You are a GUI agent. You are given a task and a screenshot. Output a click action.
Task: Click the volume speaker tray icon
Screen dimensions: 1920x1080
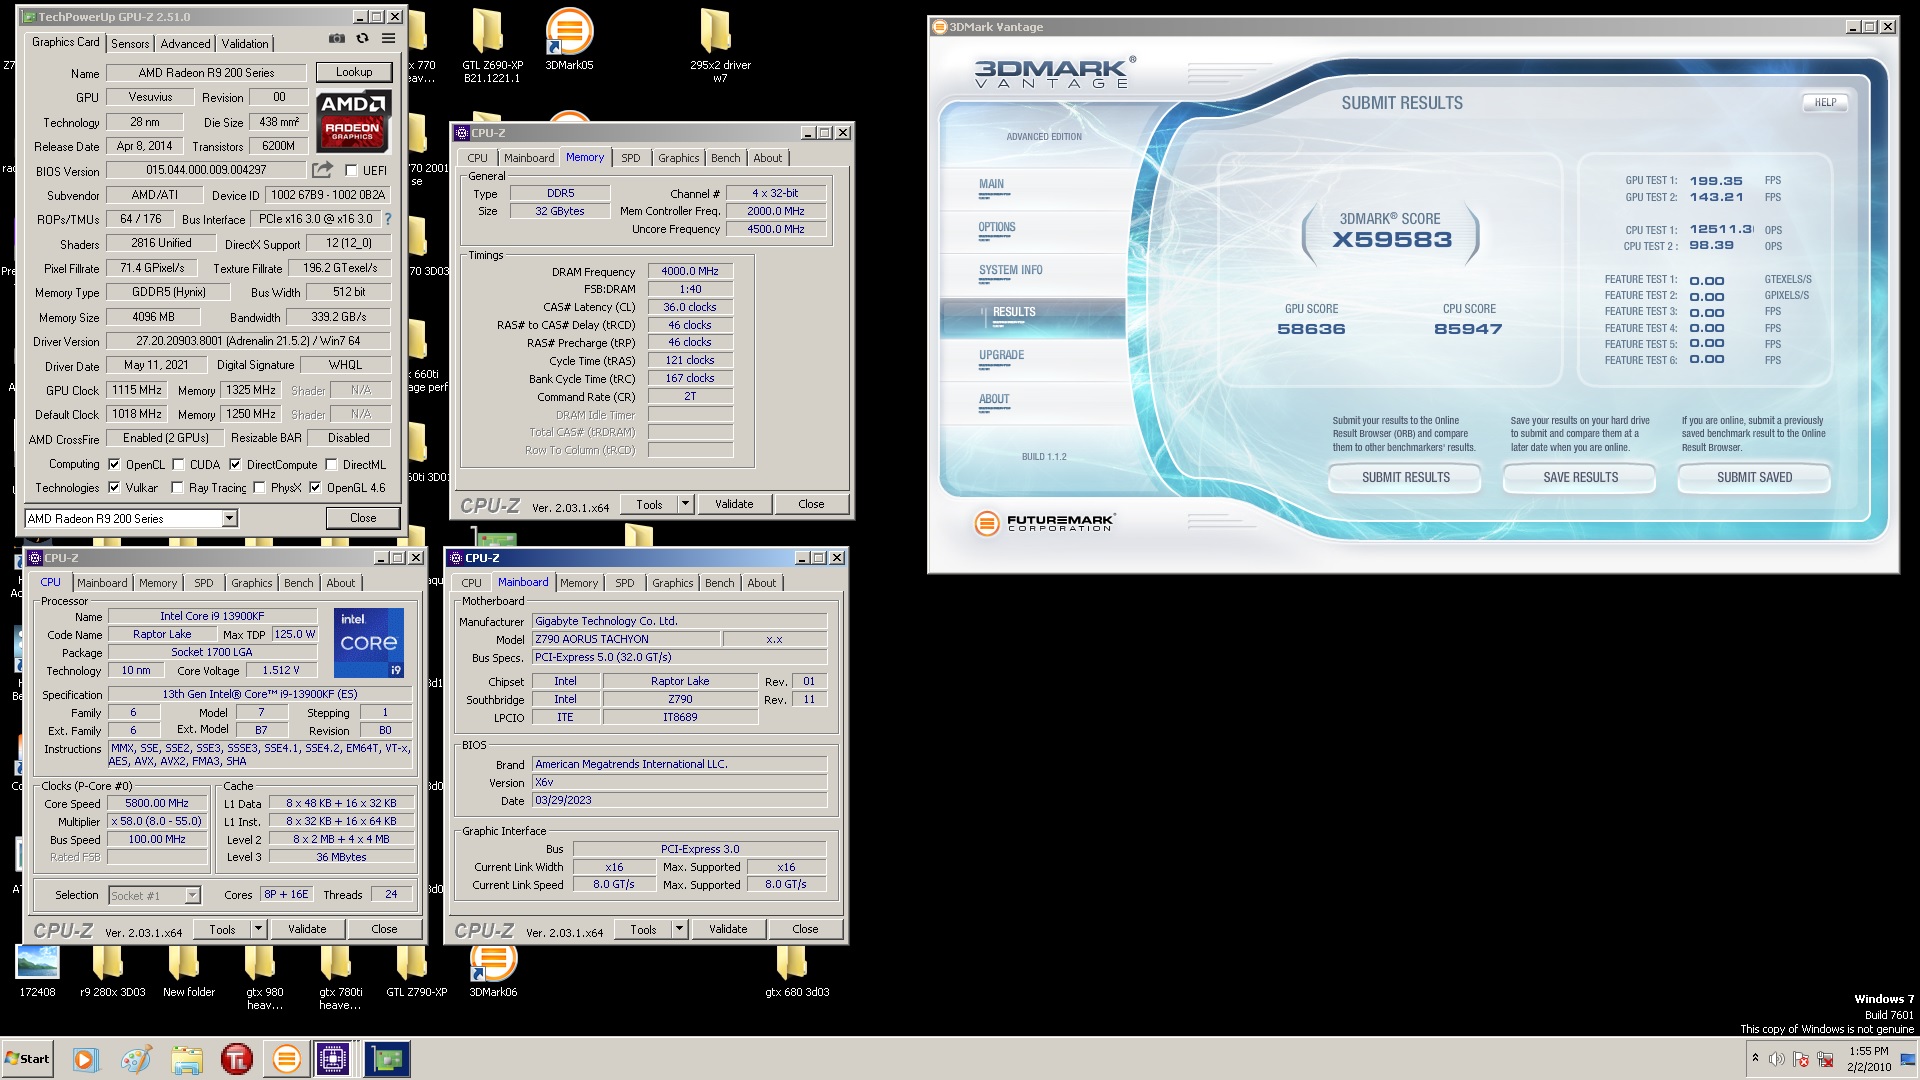(x=1776, y=1059)
